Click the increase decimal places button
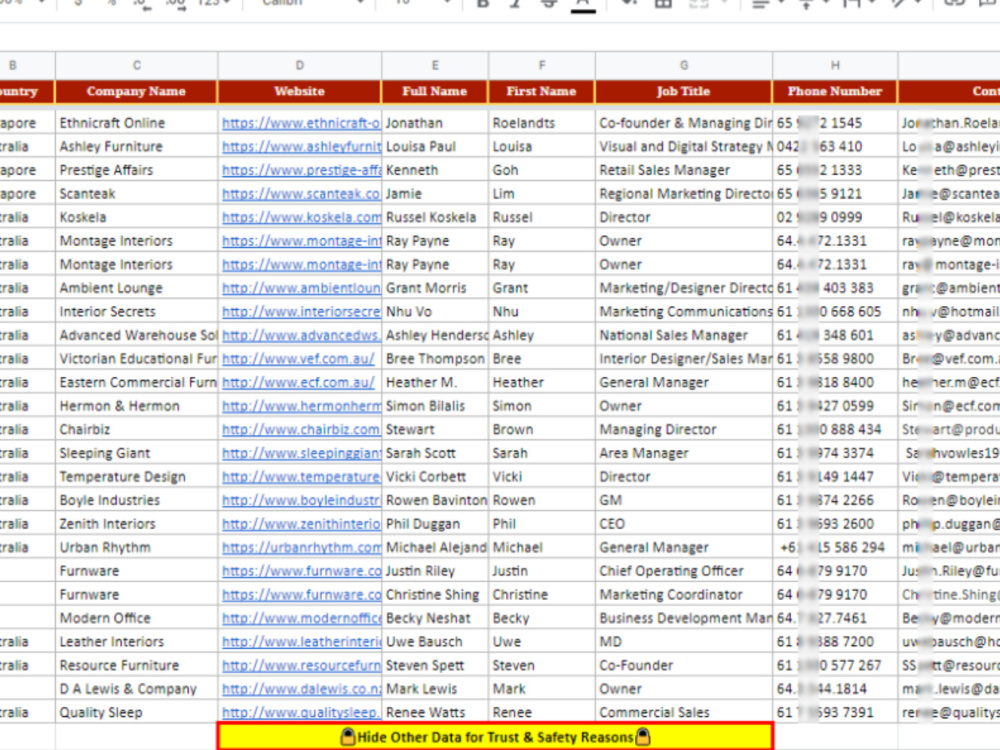Image resolution: width=1000 pixels, height=750 pixels. click(175, 4)
